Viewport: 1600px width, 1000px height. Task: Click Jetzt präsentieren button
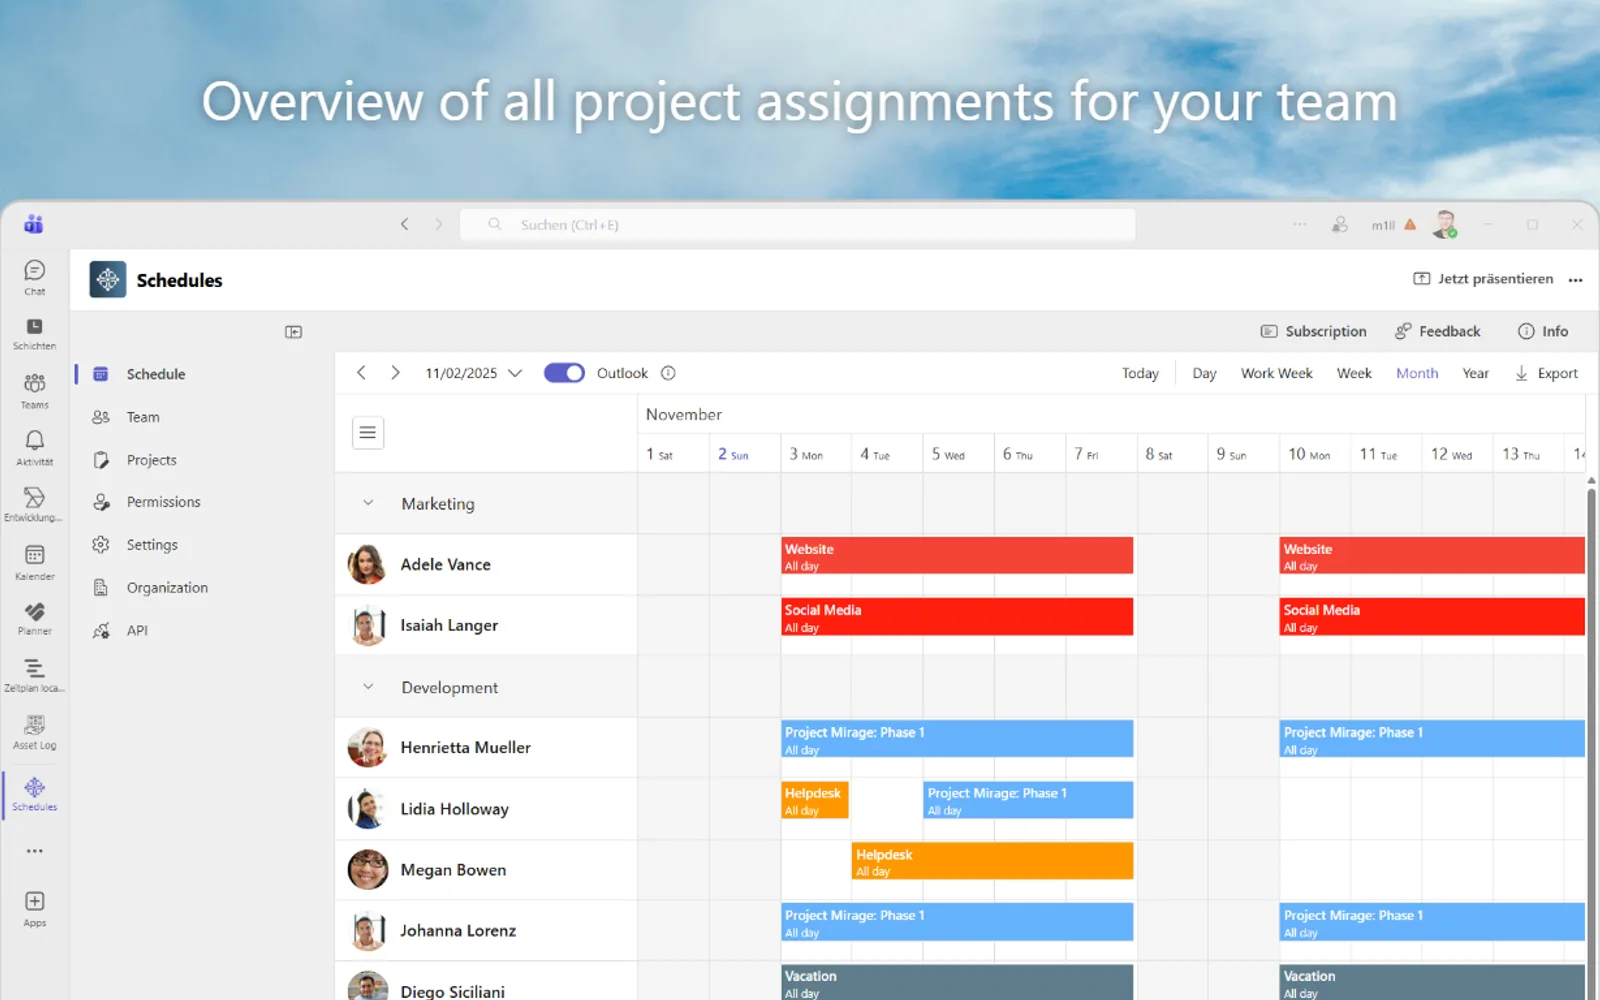(x=1483, y=279)
